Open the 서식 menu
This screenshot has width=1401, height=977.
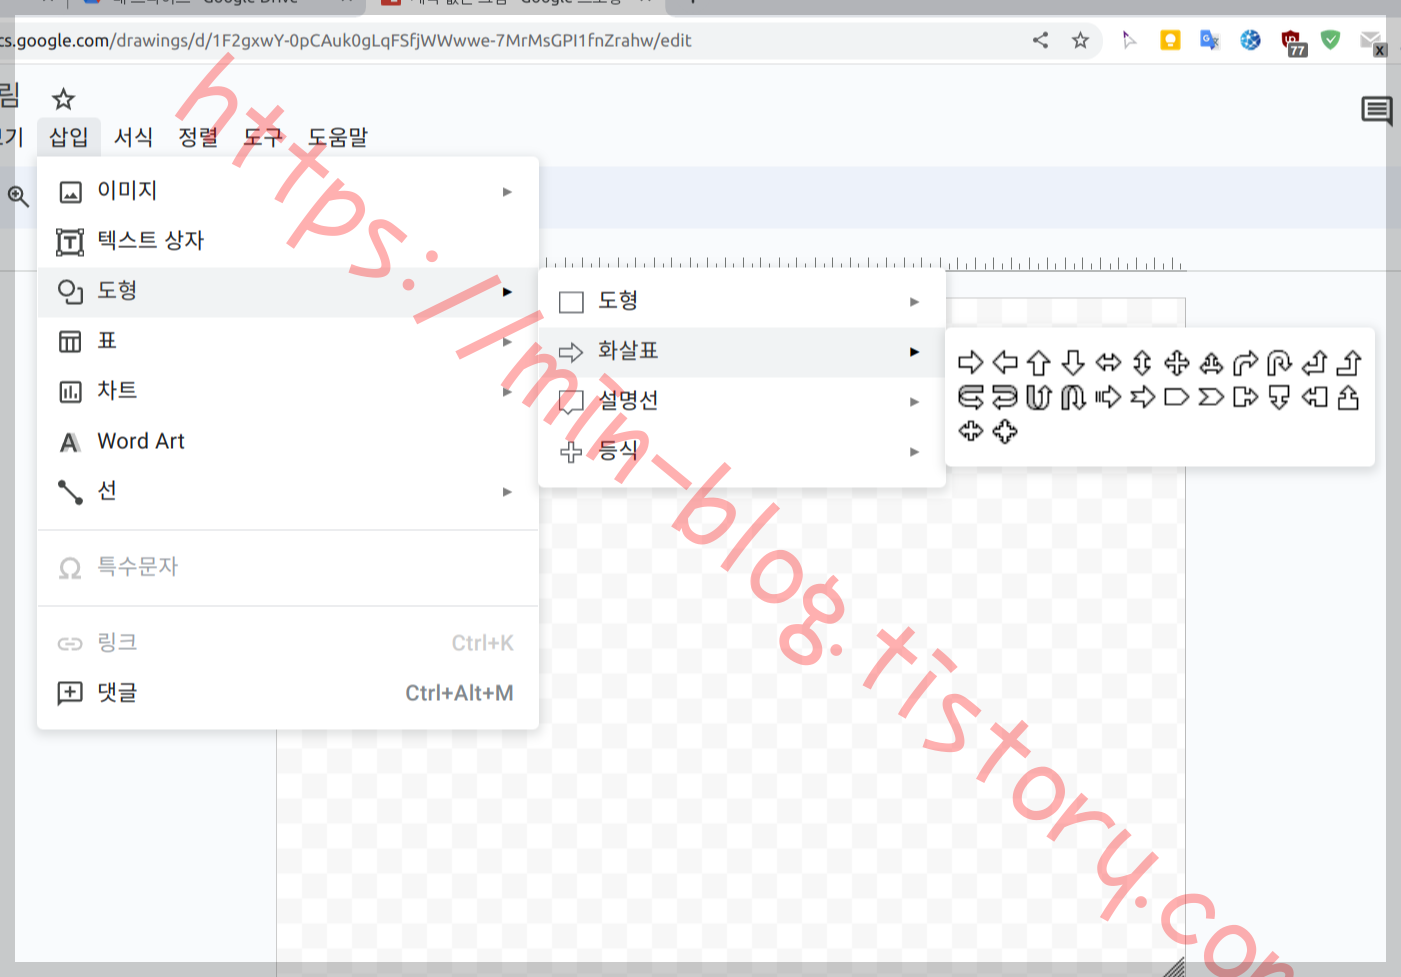point(133,137)
